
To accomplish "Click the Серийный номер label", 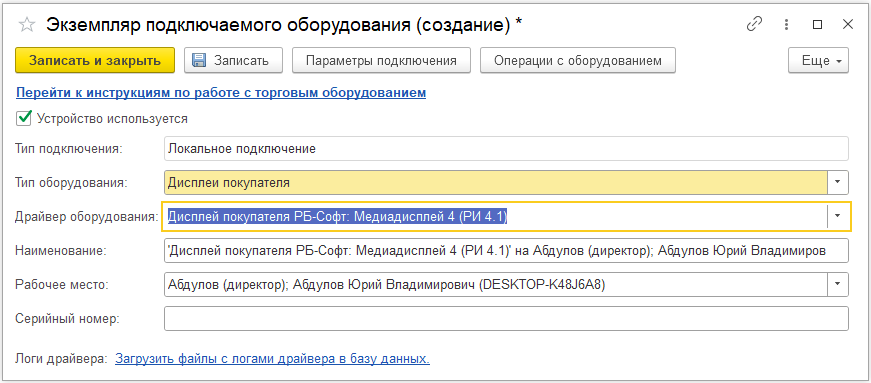I will (68, 319).
